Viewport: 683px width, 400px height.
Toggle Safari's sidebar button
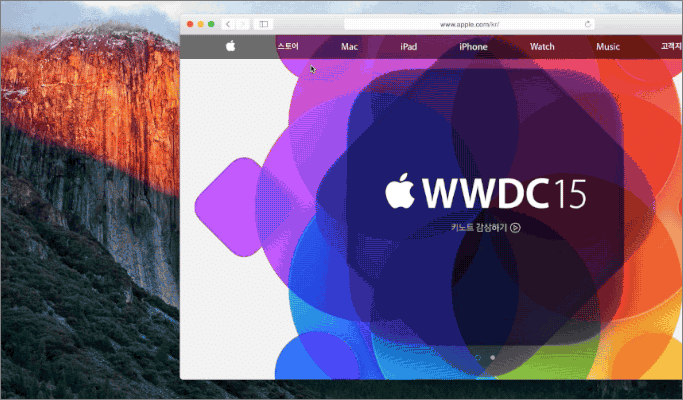click(x=264, y=24)
